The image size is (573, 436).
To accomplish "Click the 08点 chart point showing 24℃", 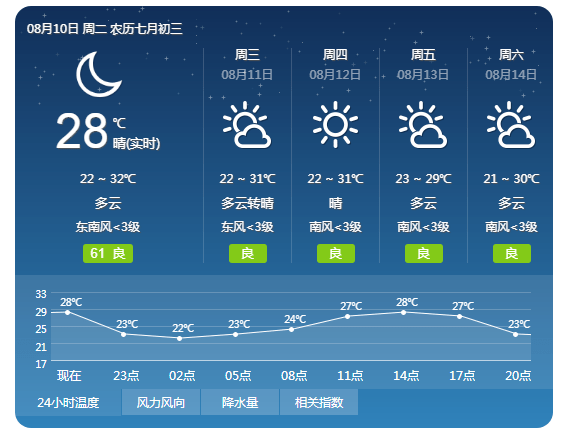I will coord(291,329).
